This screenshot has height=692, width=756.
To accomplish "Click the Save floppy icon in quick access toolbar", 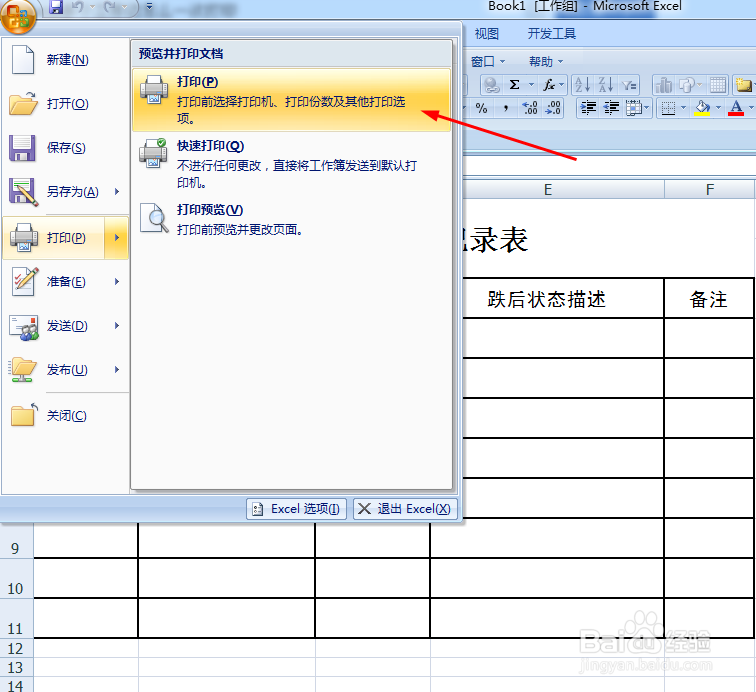I will [56, 7].
